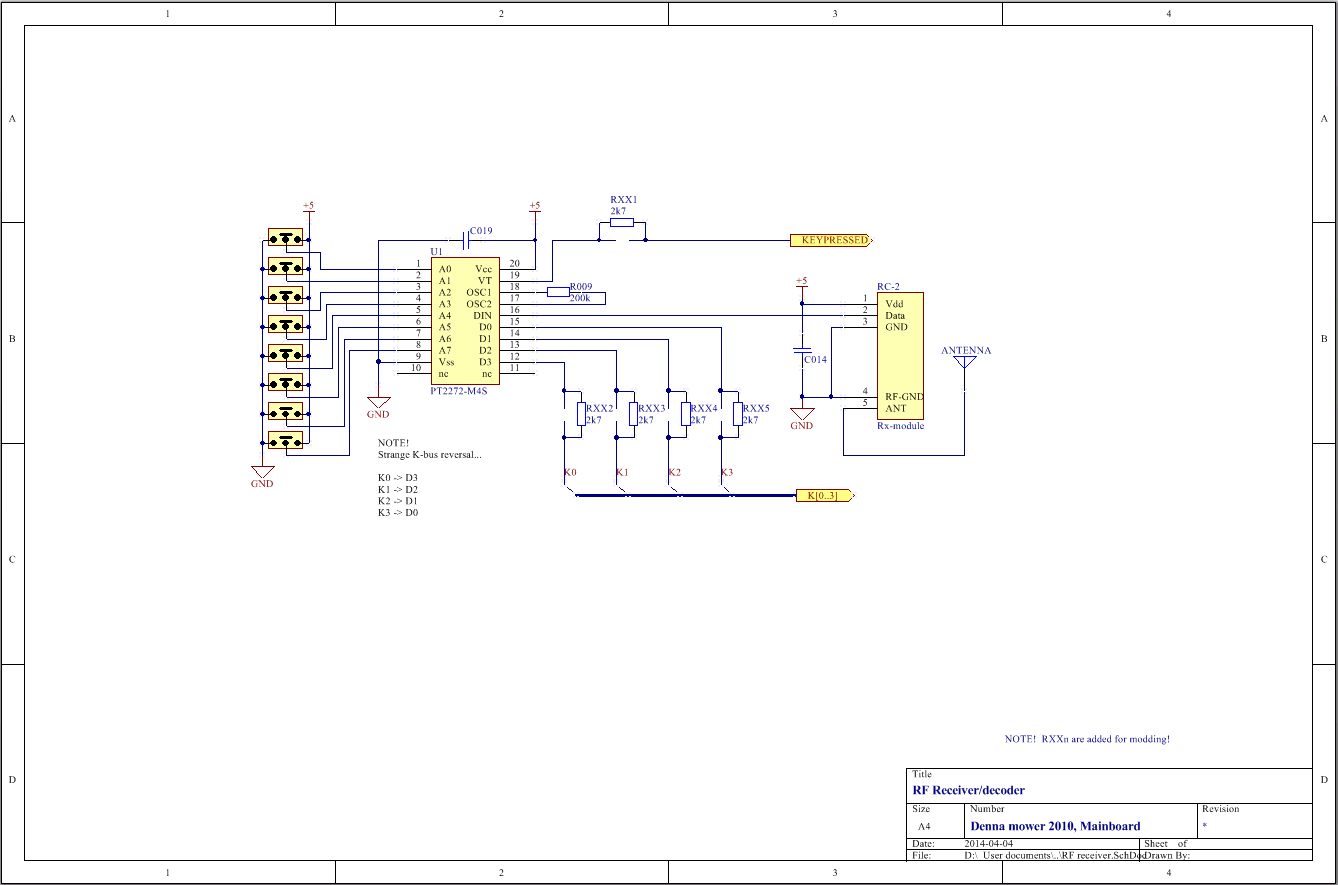Click the GND symbol below C014

[801, 413]
